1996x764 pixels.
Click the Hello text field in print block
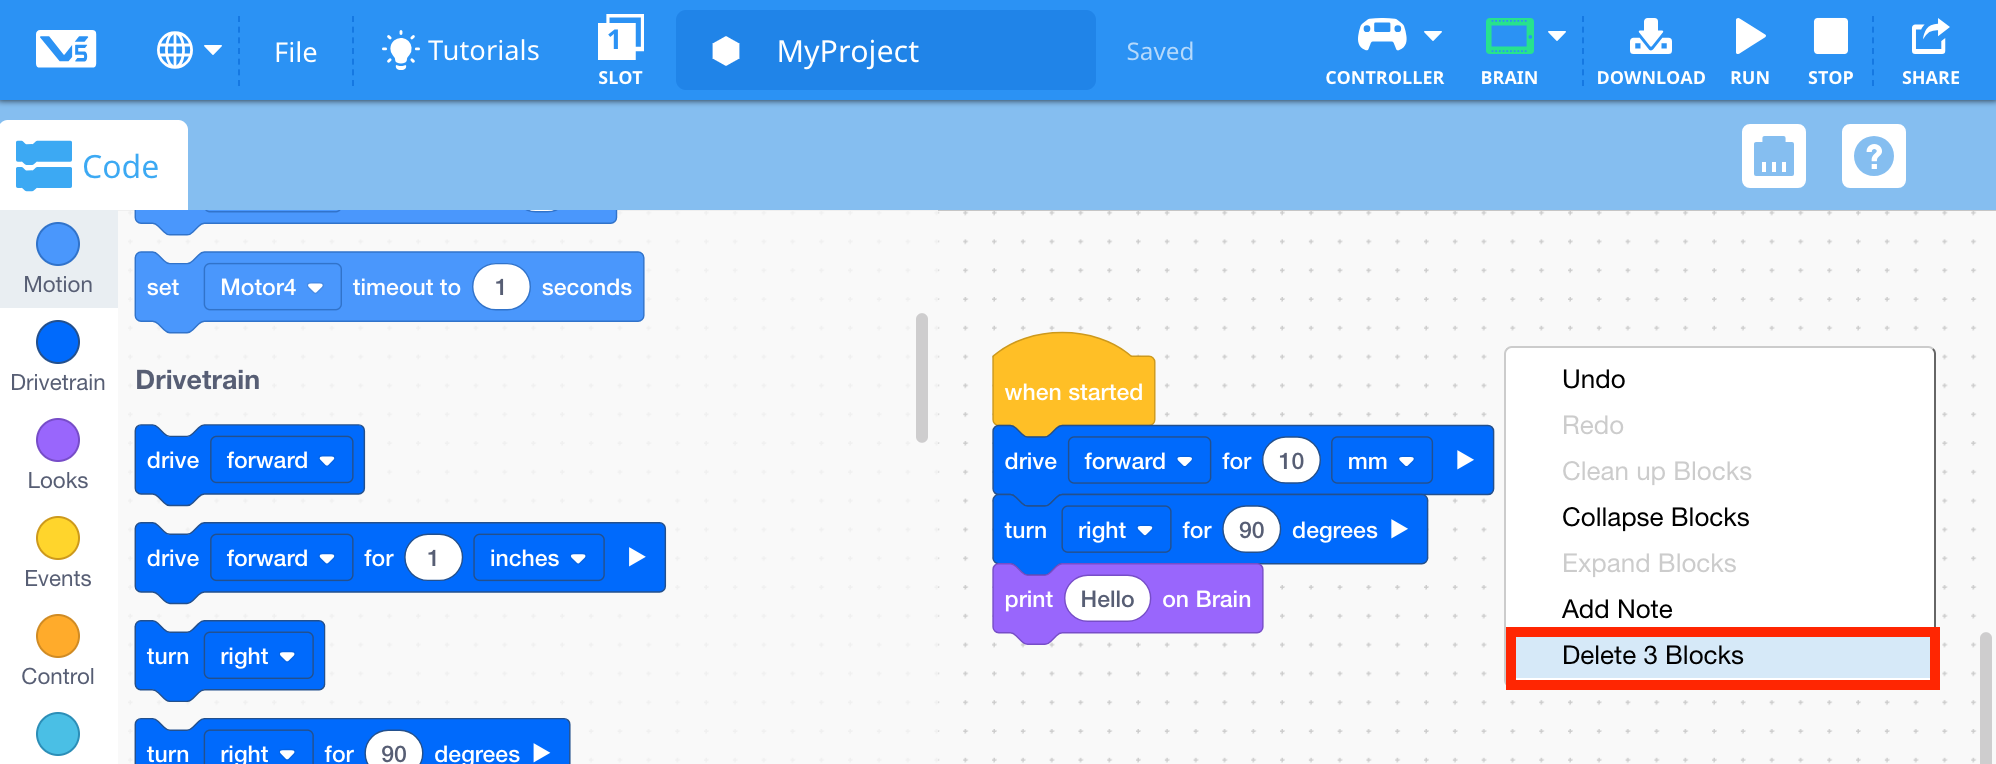tap(1107, 599)
